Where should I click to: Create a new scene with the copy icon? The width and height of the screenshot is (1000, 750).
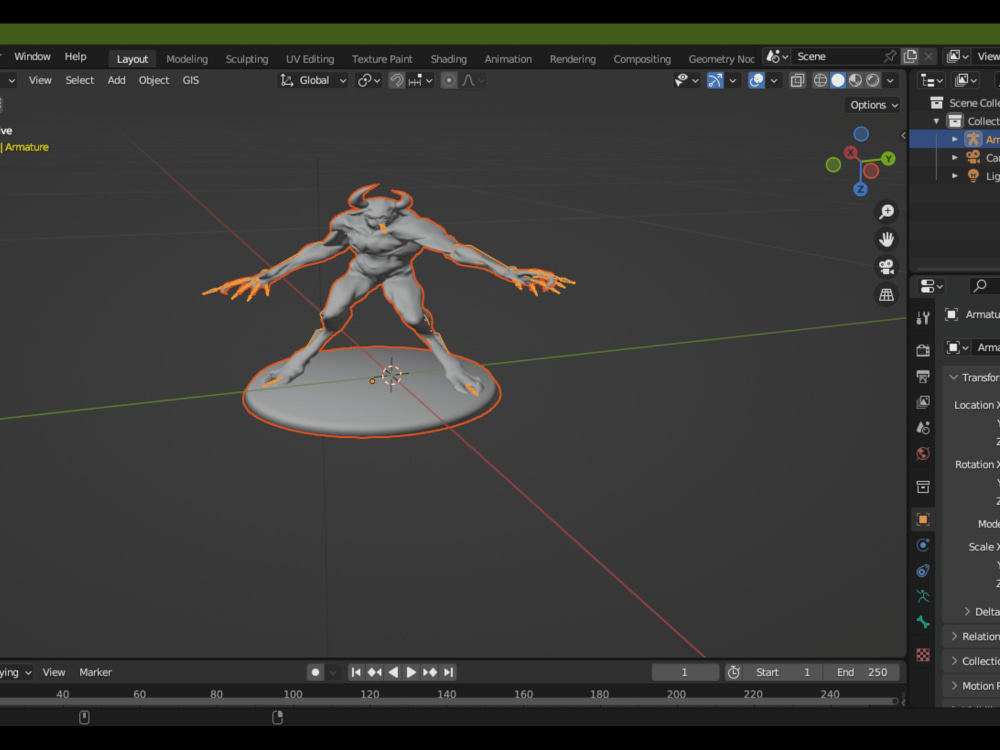click(x=910, y=56)
